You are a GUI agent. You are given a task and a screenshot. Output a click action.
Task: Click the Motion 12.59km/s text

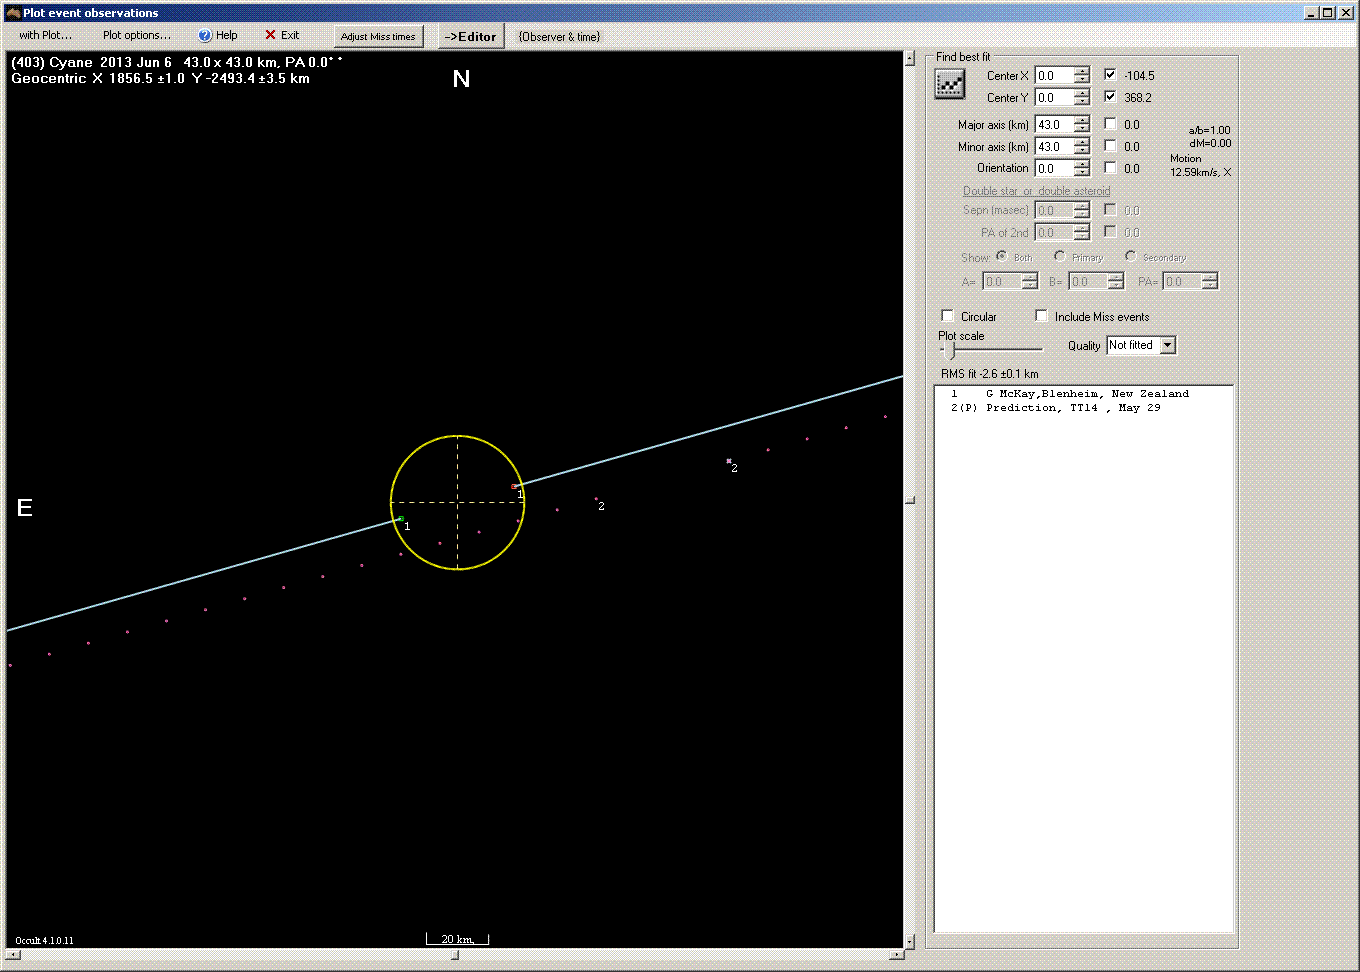point(1200,166)
